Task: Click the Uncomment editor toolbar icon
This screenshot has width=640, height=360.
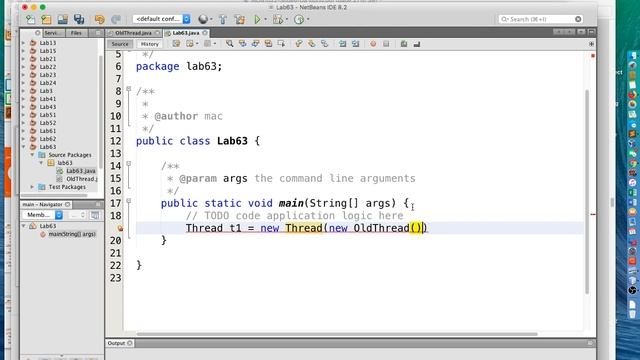Action: click(x=417, y=44)
